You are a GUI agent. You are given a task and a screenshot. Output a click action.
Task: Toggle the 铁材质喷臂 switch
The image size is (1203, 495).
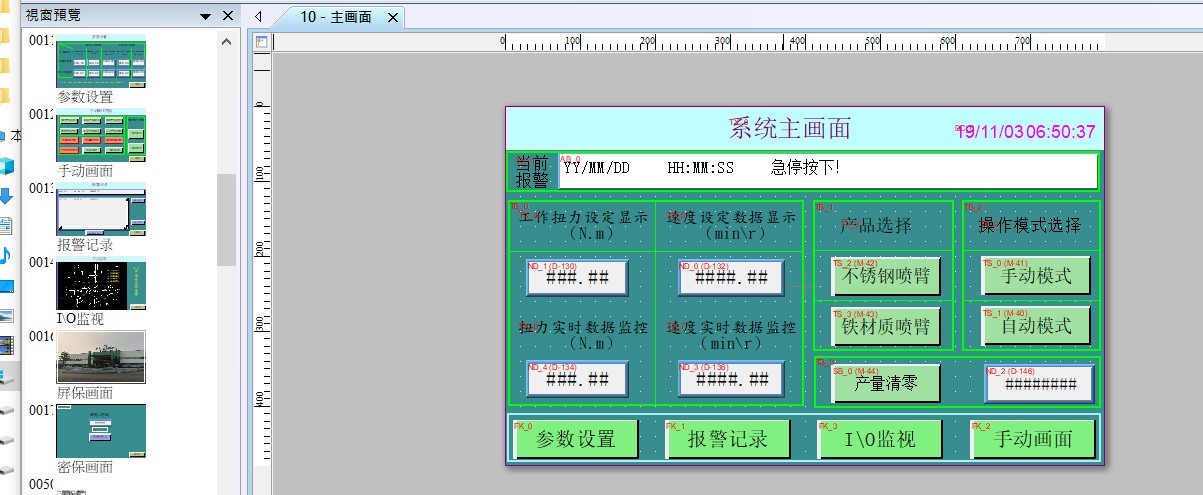[885, 326]
